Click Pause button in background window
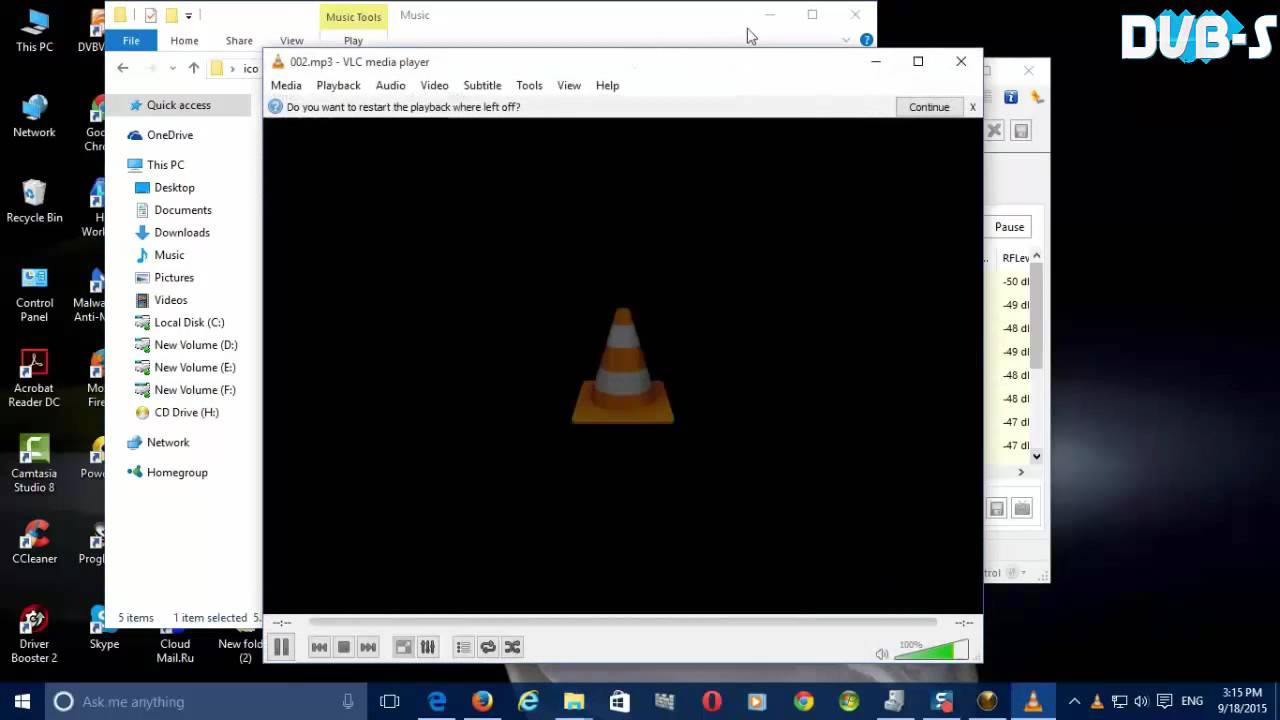Viewport: 1280px width, 720px height. point(1009,227)
